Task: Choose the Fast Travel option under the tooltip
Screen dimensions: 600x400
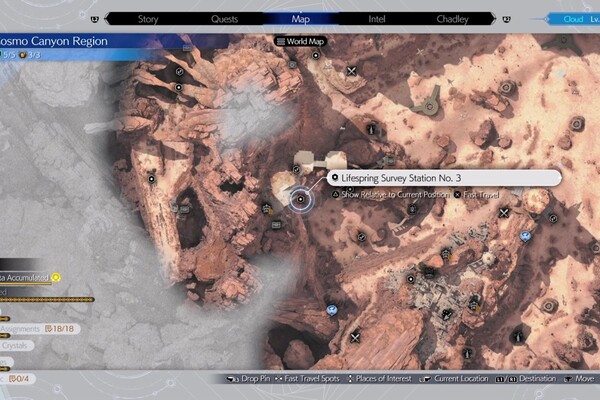Action: click(x=481, y=195)
